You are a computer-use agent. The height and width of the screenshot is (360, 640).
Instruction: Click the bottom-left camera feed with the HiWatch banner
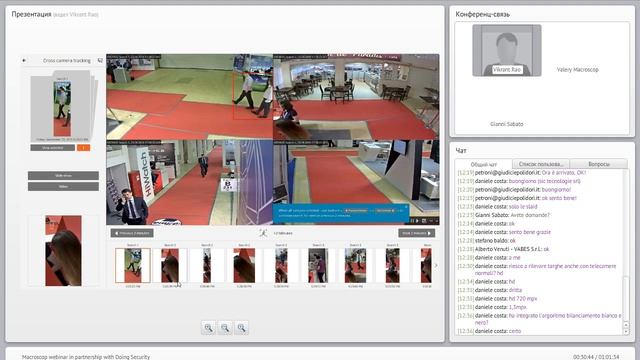pyautogui.click(x=189, y=182)
